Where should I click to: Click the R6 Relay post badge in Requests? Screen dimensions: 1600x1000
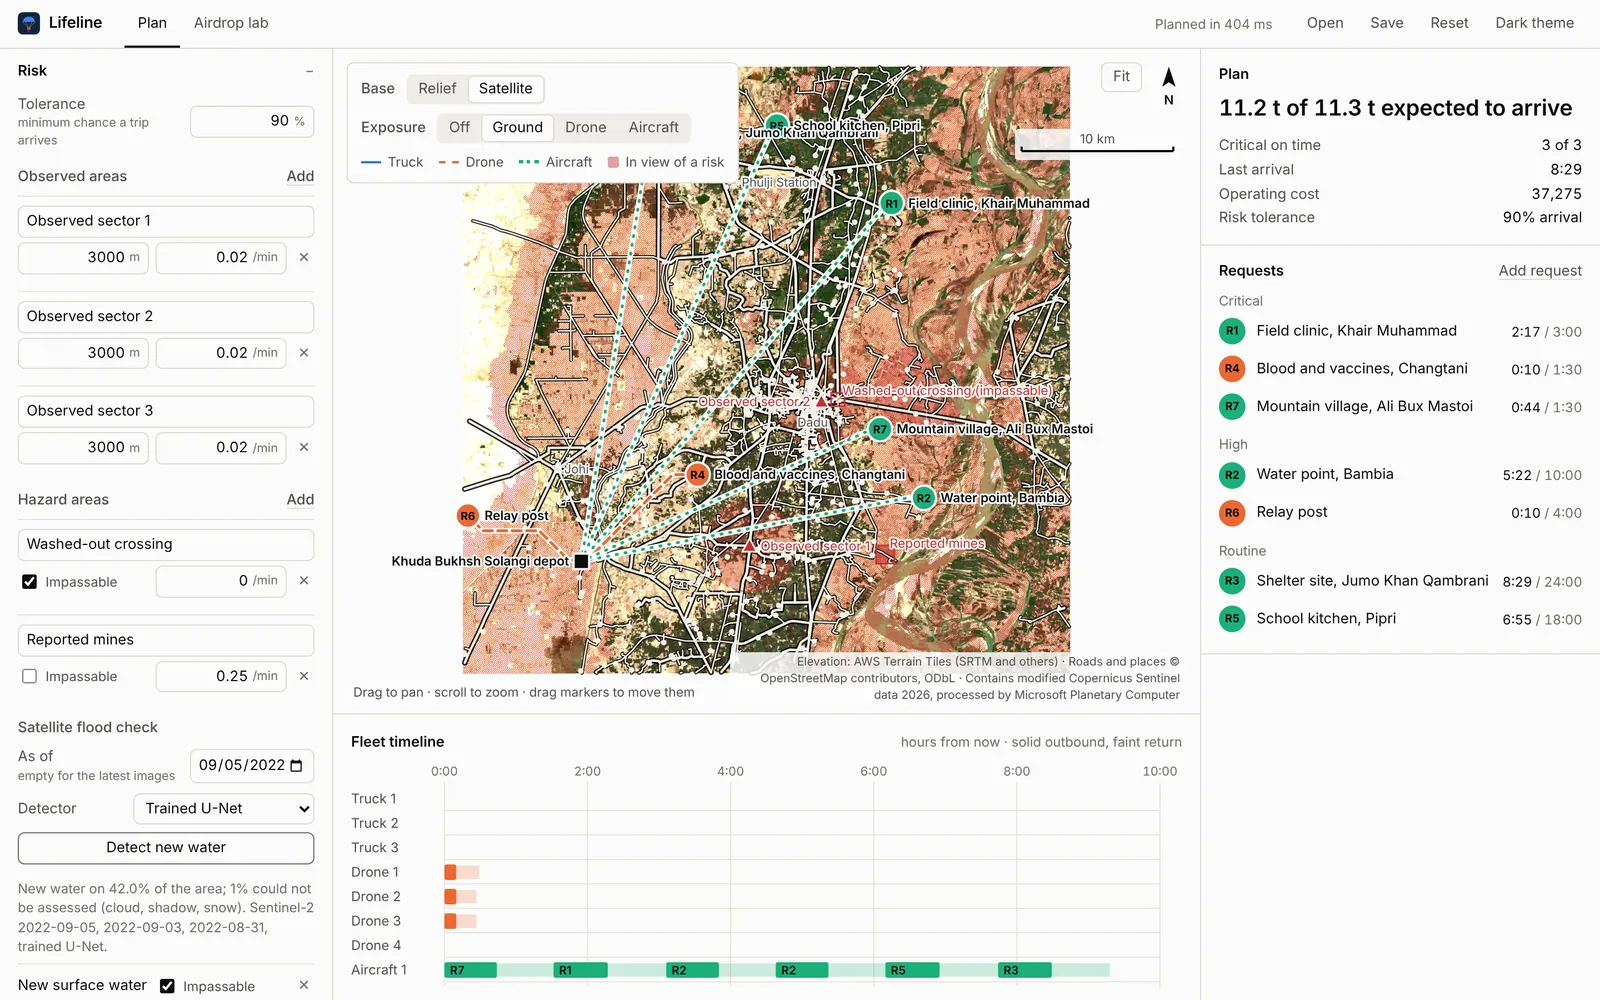[1232, 513]
